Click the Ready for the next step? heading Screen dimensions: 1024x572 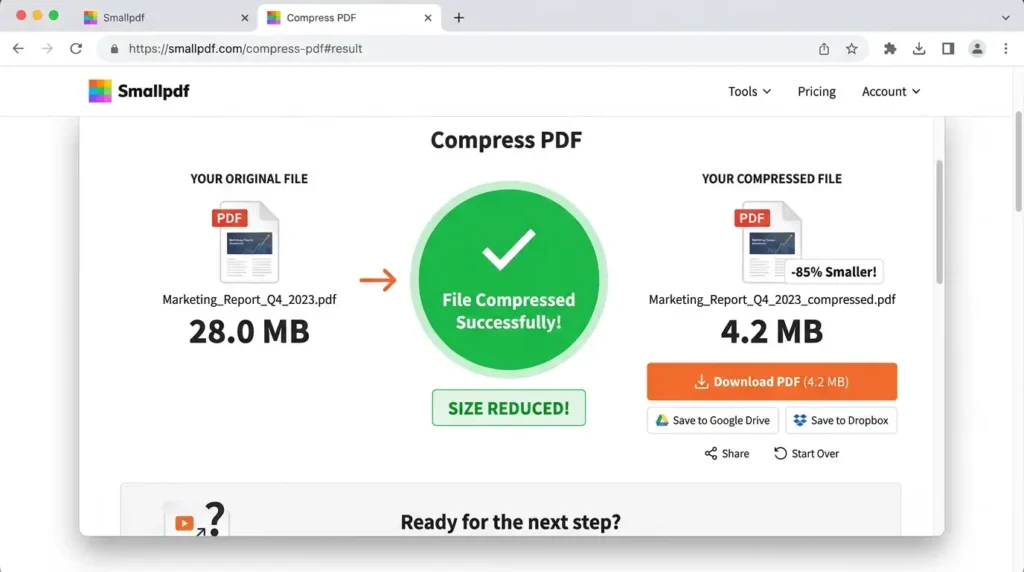pos(511,522)
